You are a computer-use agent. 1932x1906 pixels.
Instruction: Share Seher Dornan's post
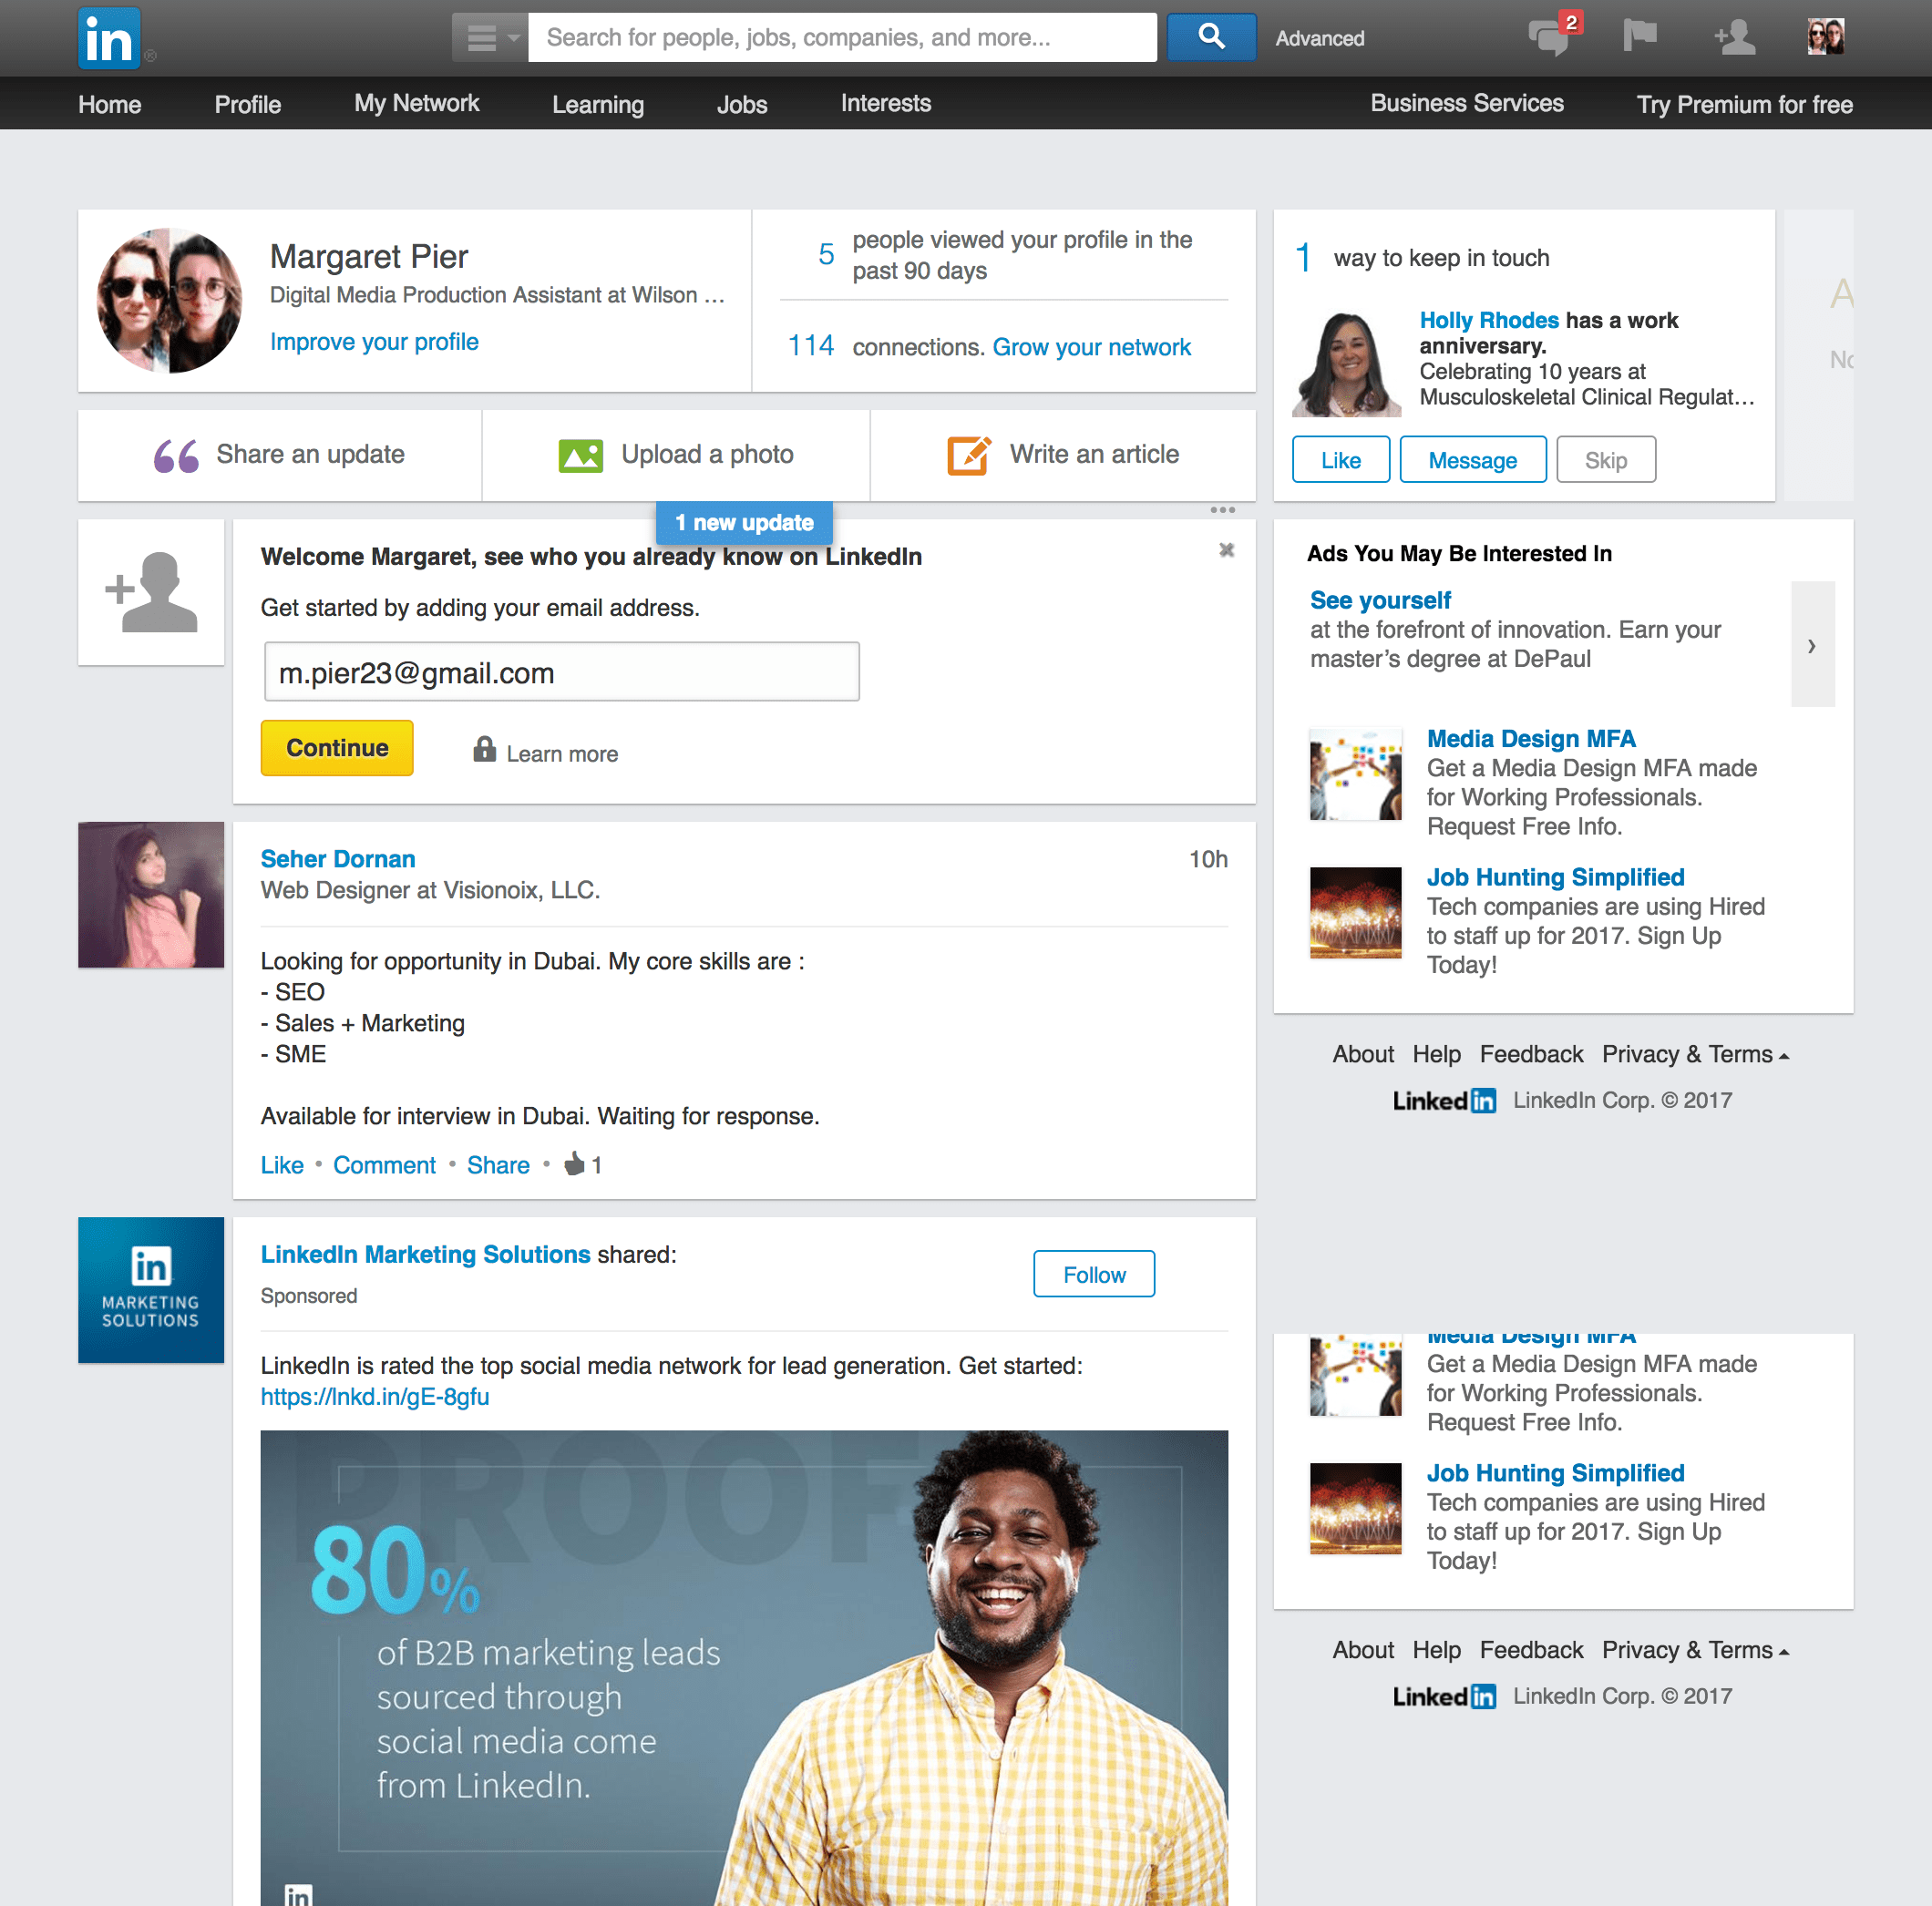498,1165
